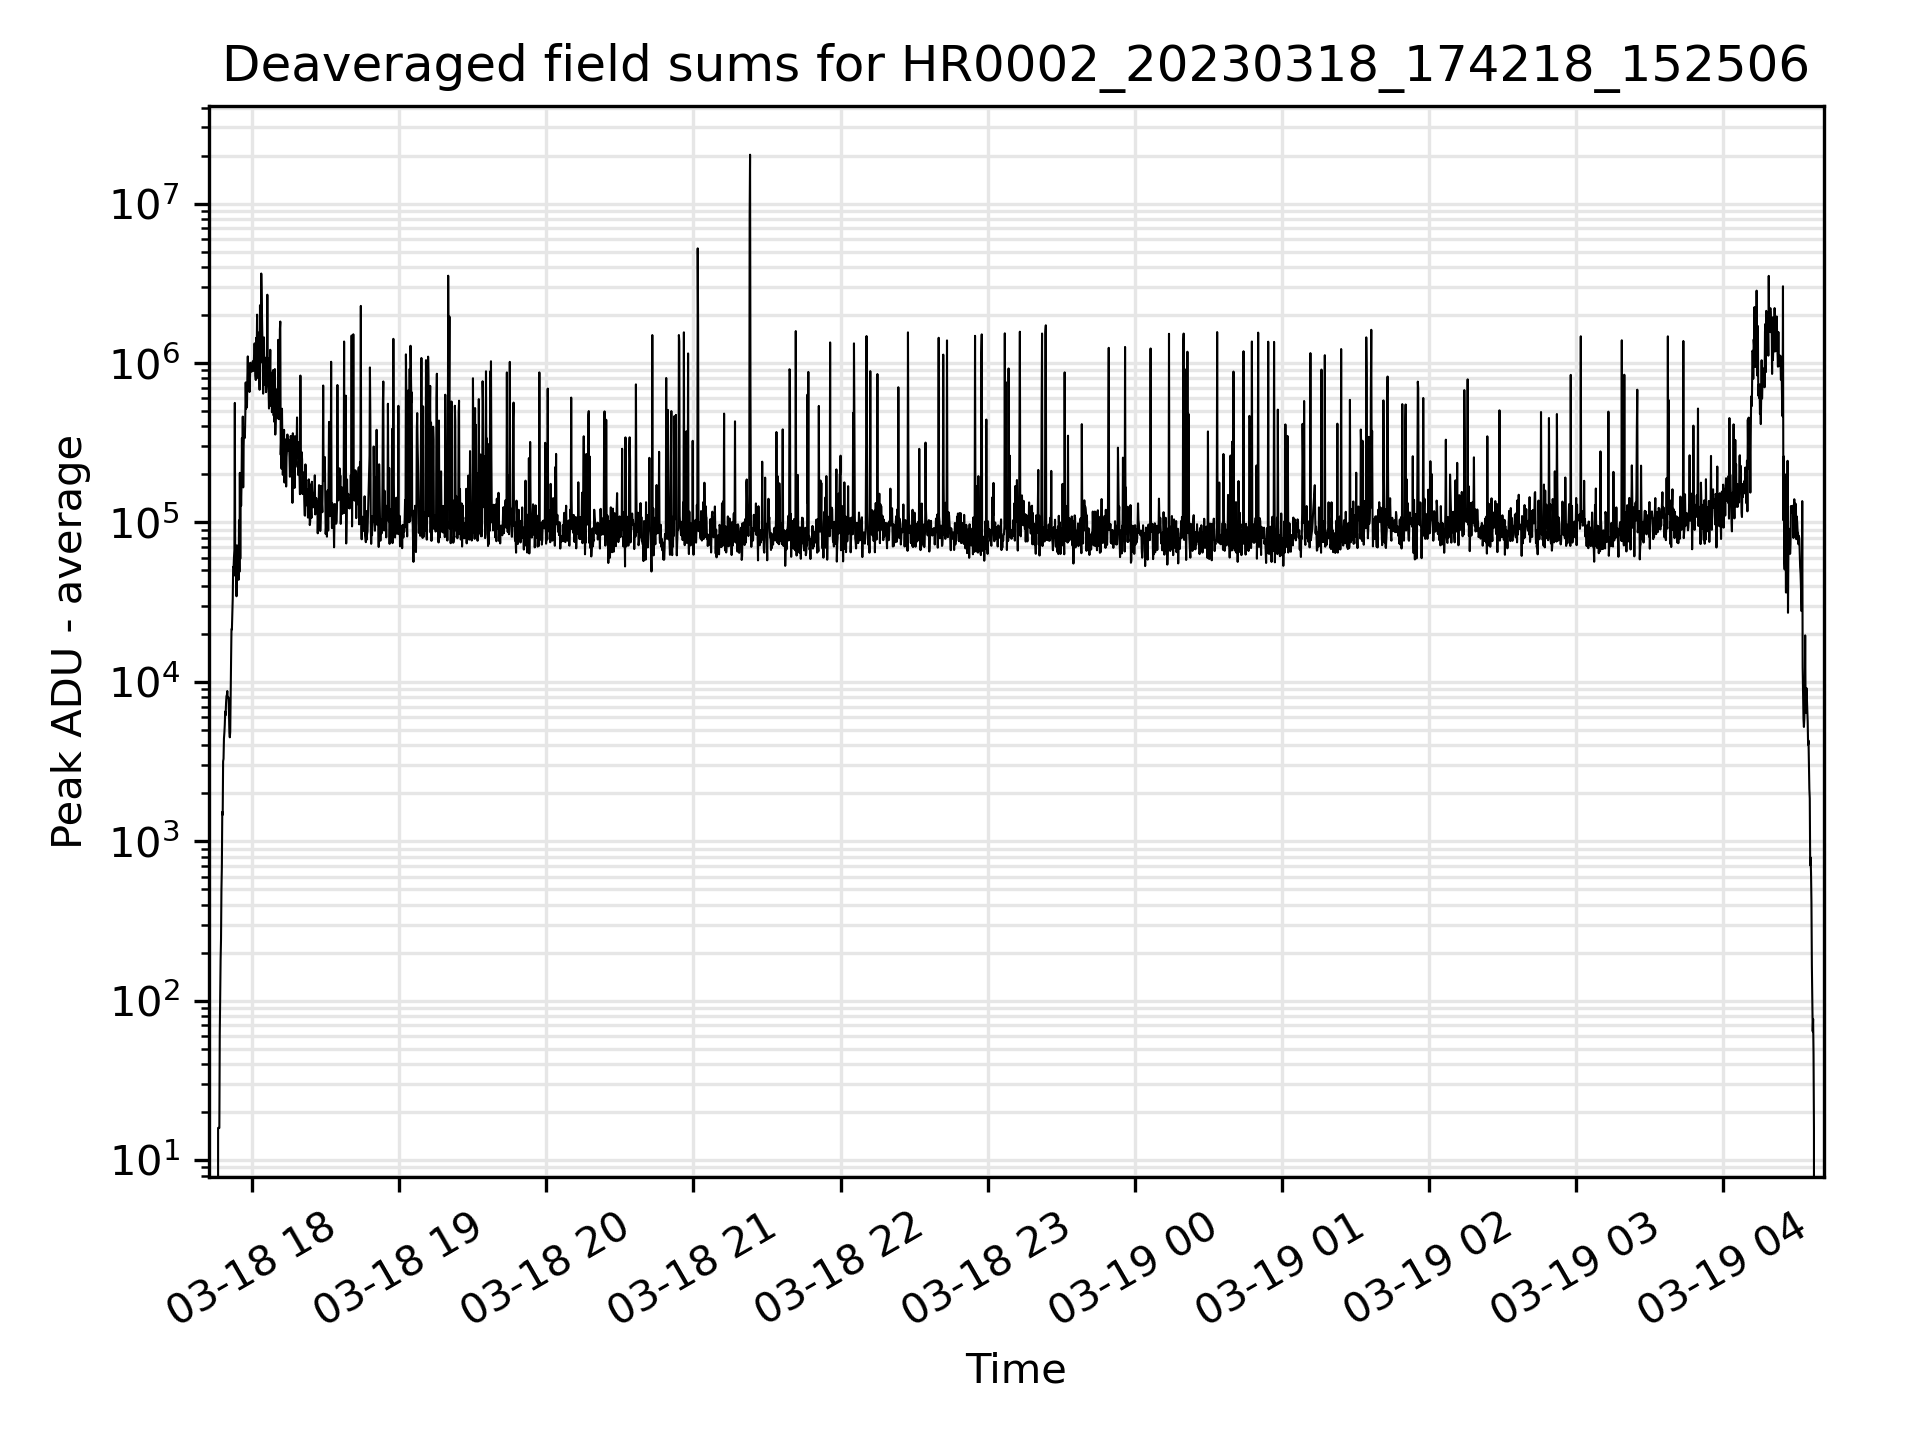Click the 10^6 y-axis tick label
The image size is (1920, 1440).
point(145,362)
